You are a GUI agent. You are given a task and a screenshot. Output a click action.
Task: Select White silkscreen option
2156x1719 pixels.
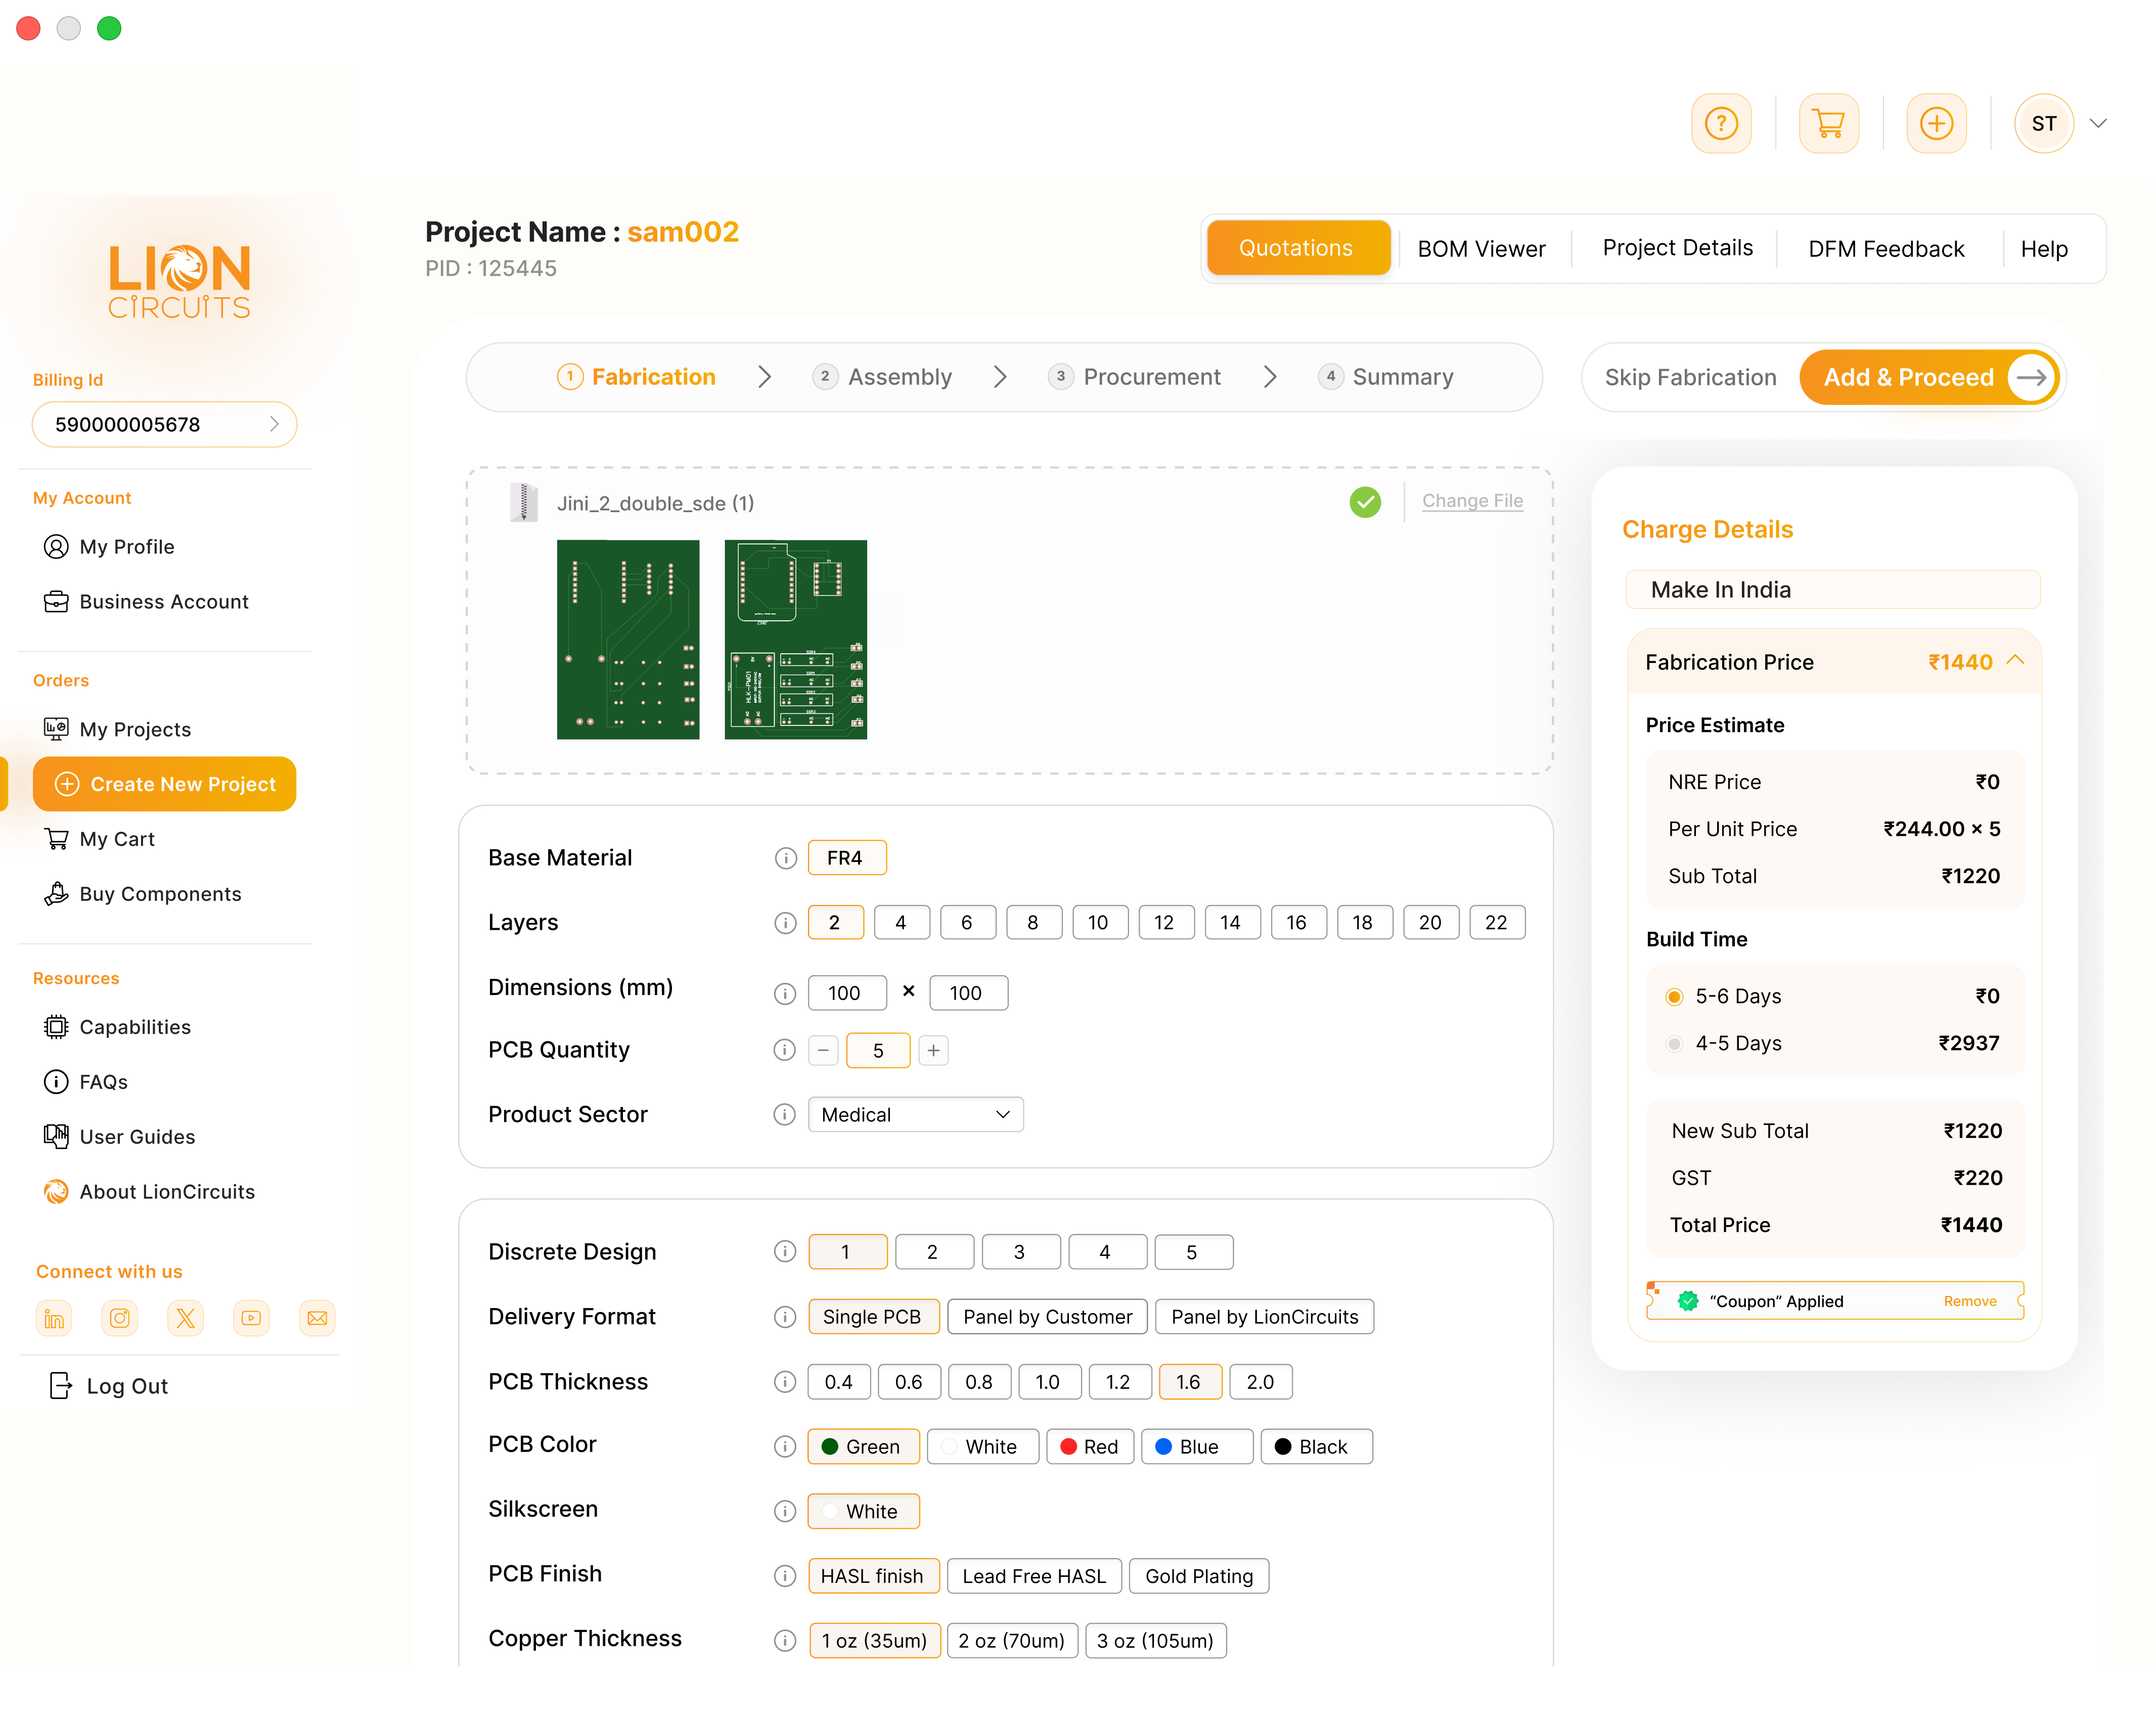coord(863,1511)
